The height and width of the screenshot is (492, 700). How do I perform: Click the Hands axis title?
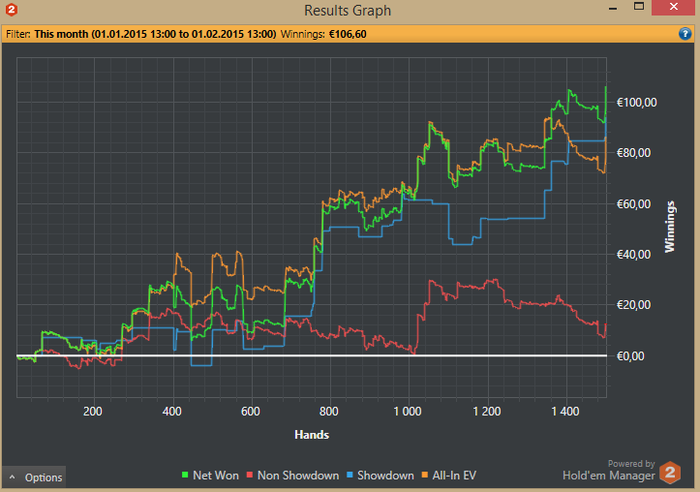(x=312, y=435)
